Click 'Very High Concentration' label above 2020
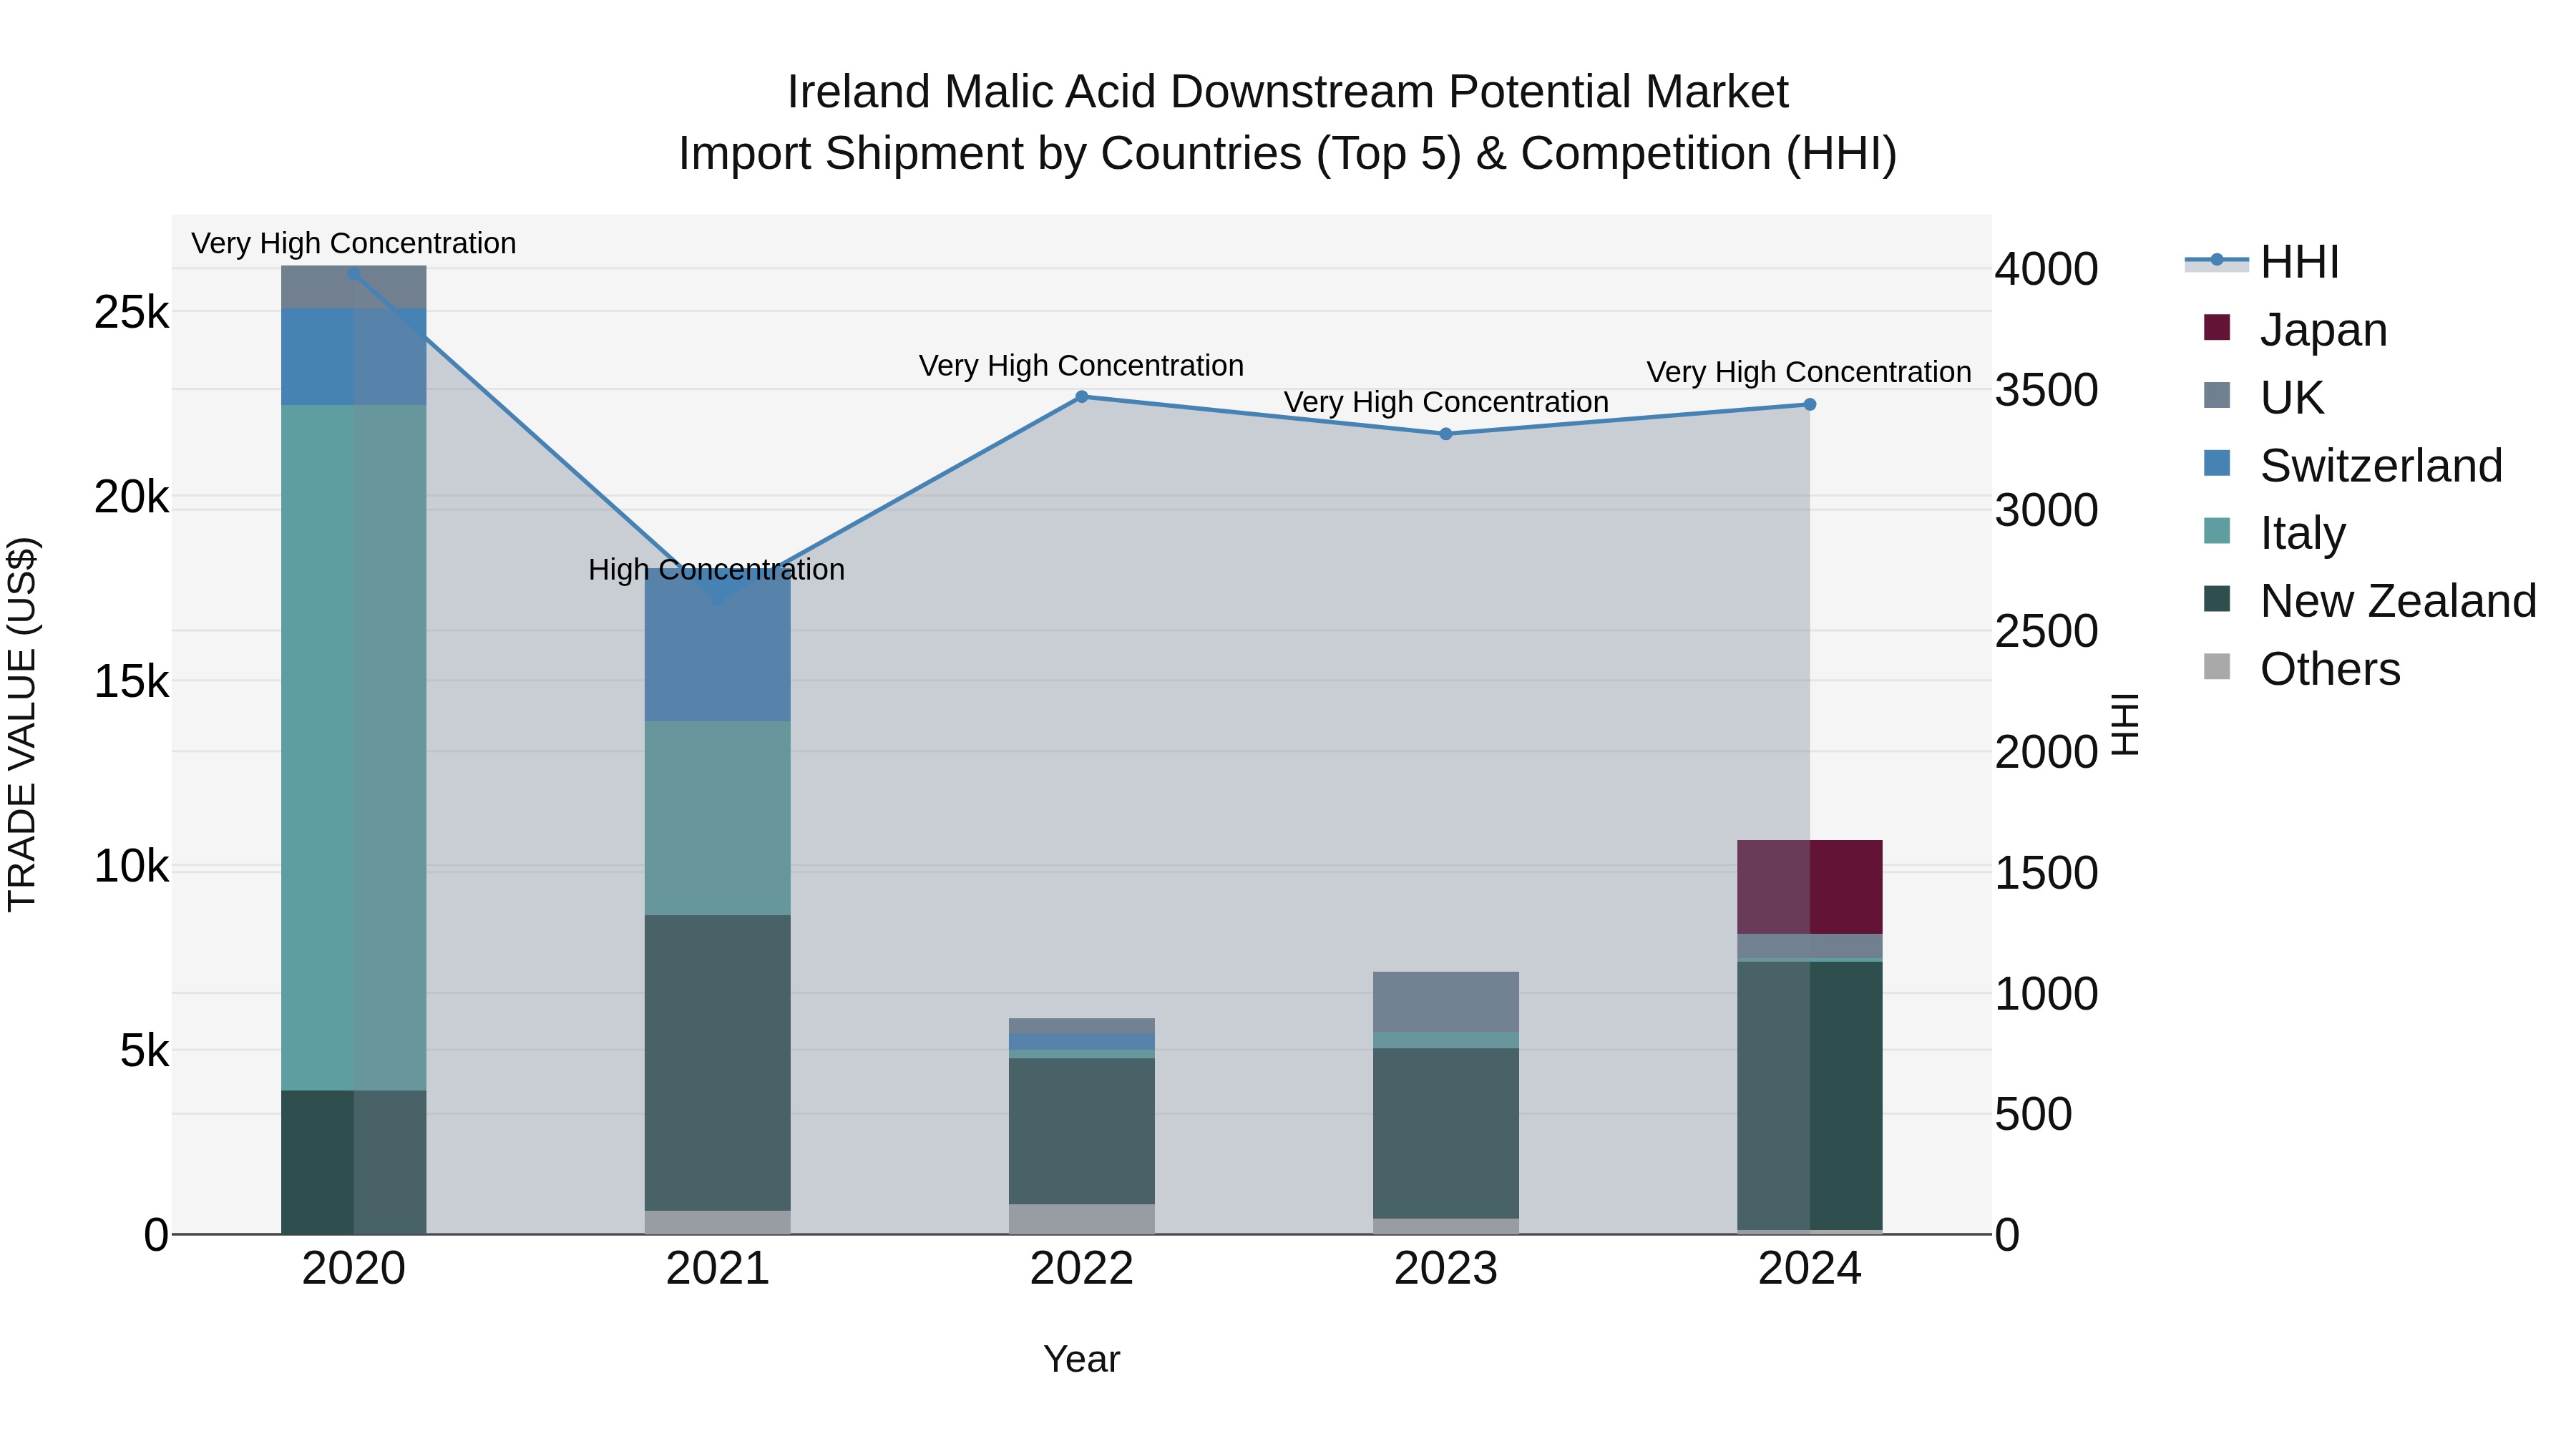The width and height of the screenshot is (2576, 1449). (x=354, y=244)
